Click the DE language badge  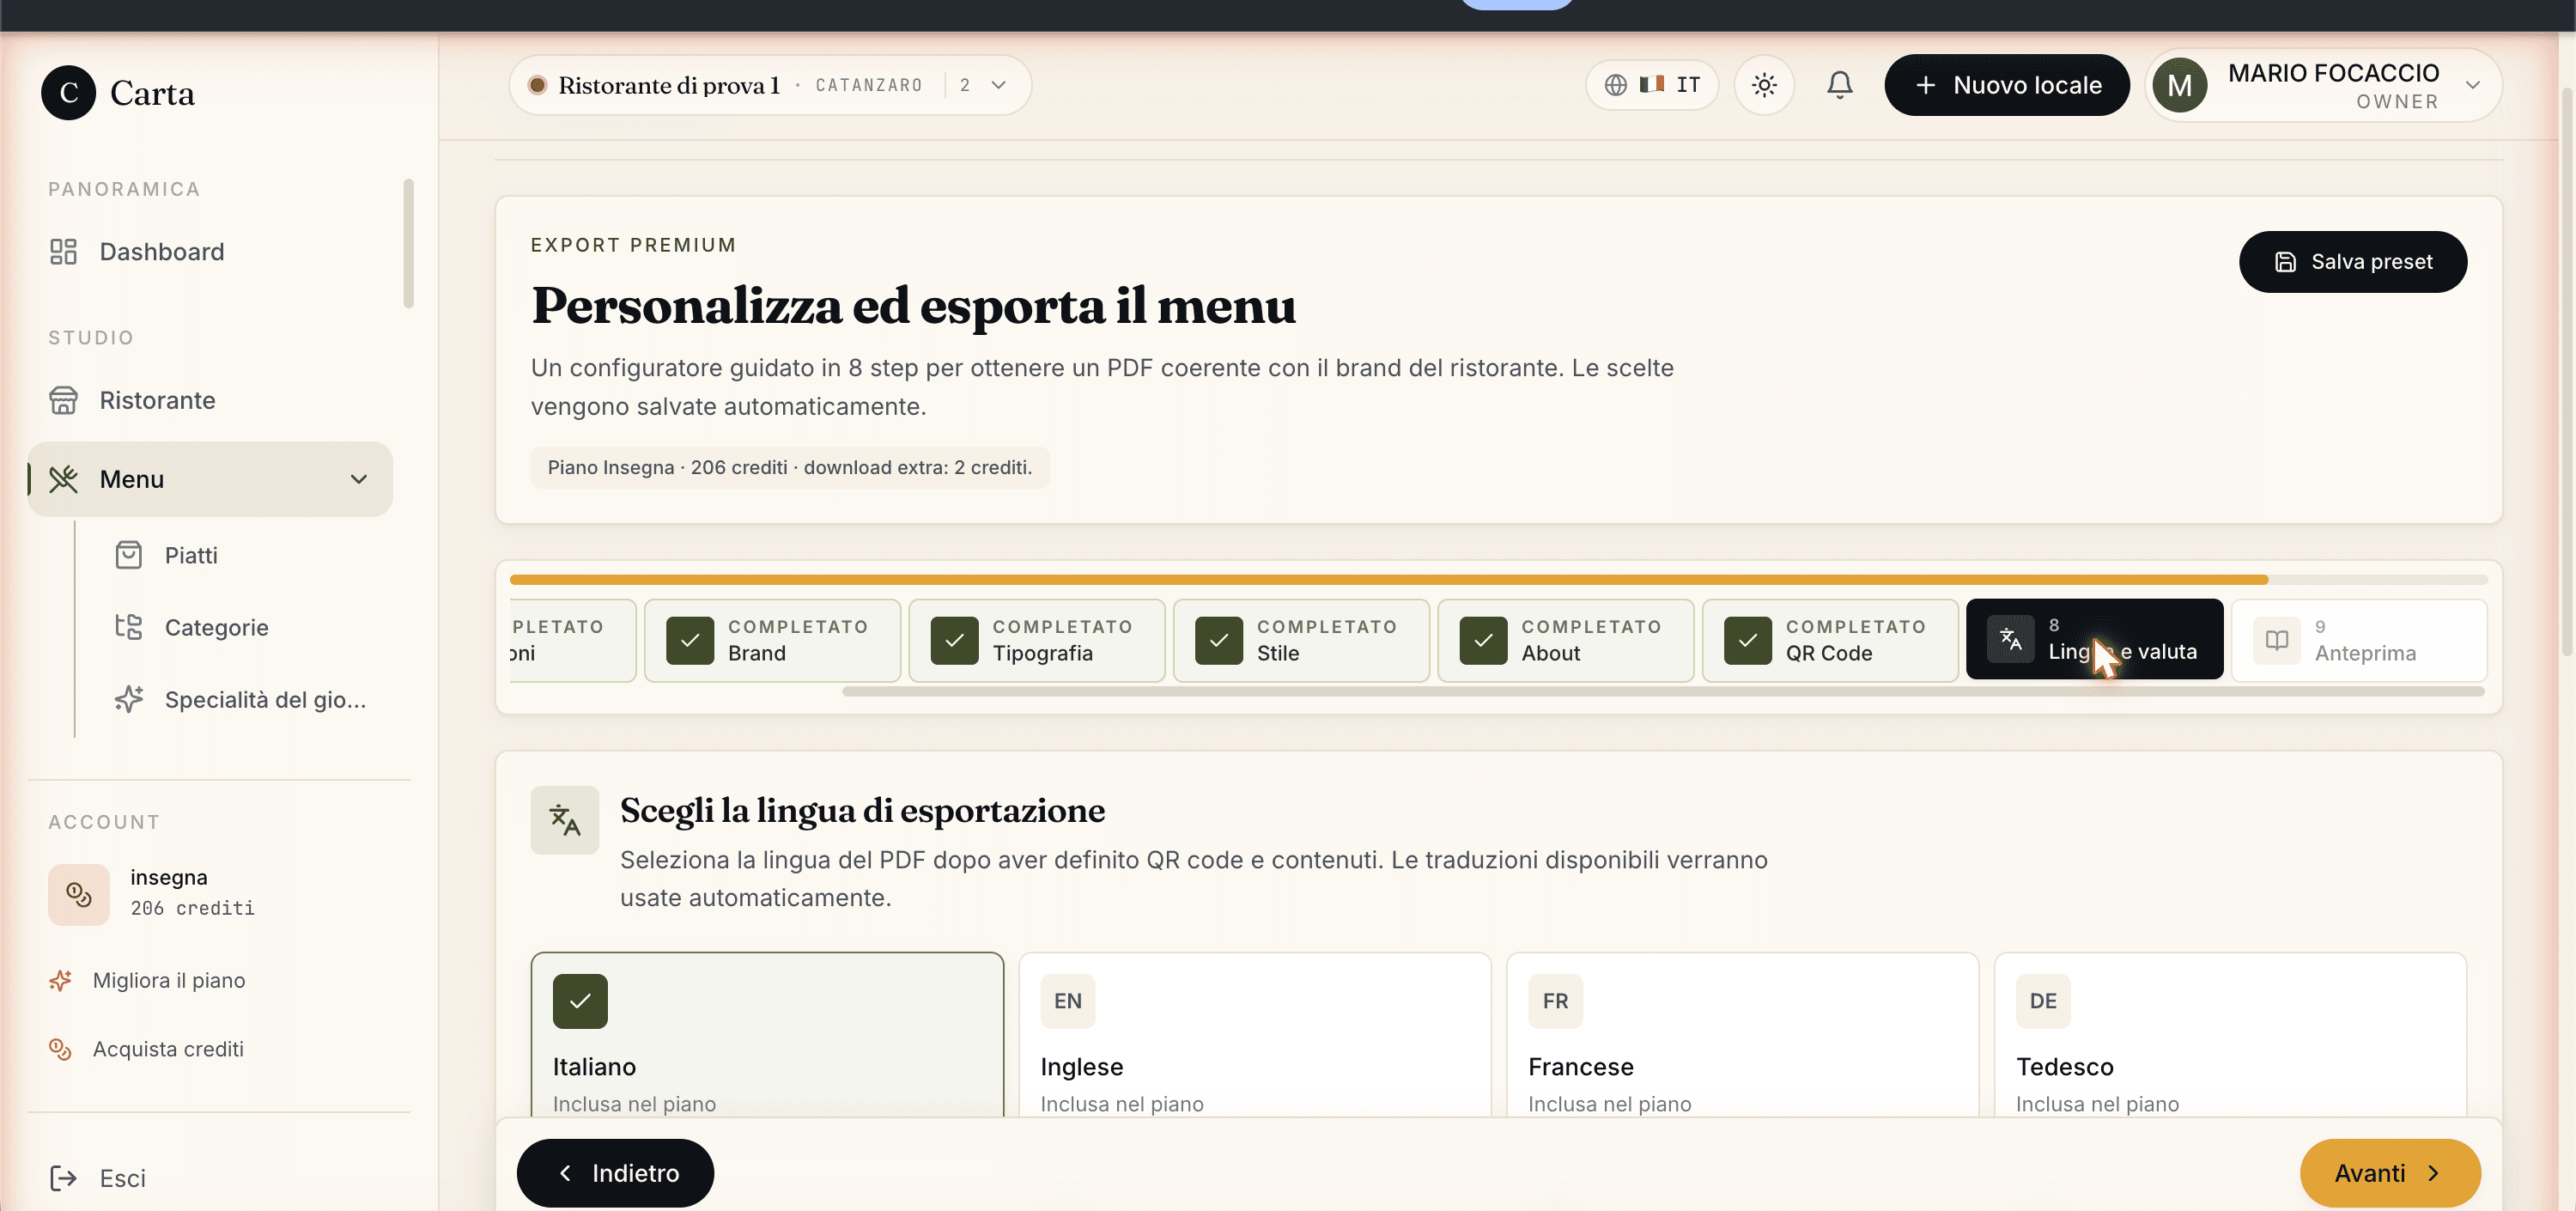pyautogui.click(x=2043, y=1001)
